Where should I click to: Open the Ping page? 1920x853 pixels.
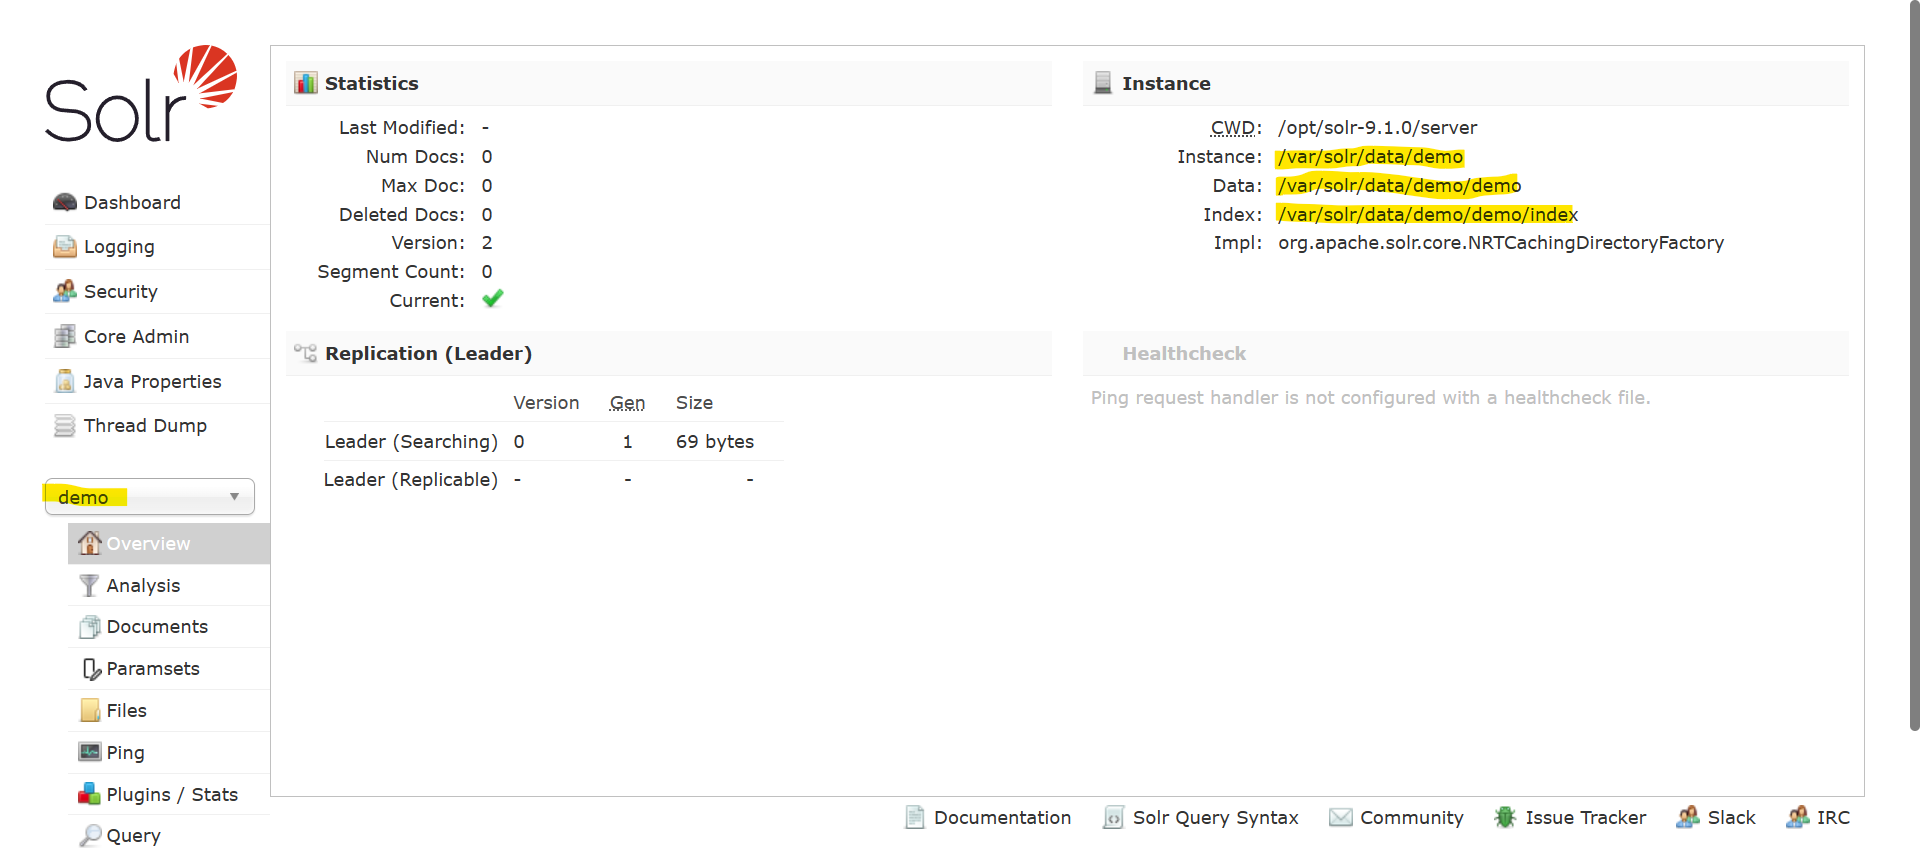click(169, 753)
